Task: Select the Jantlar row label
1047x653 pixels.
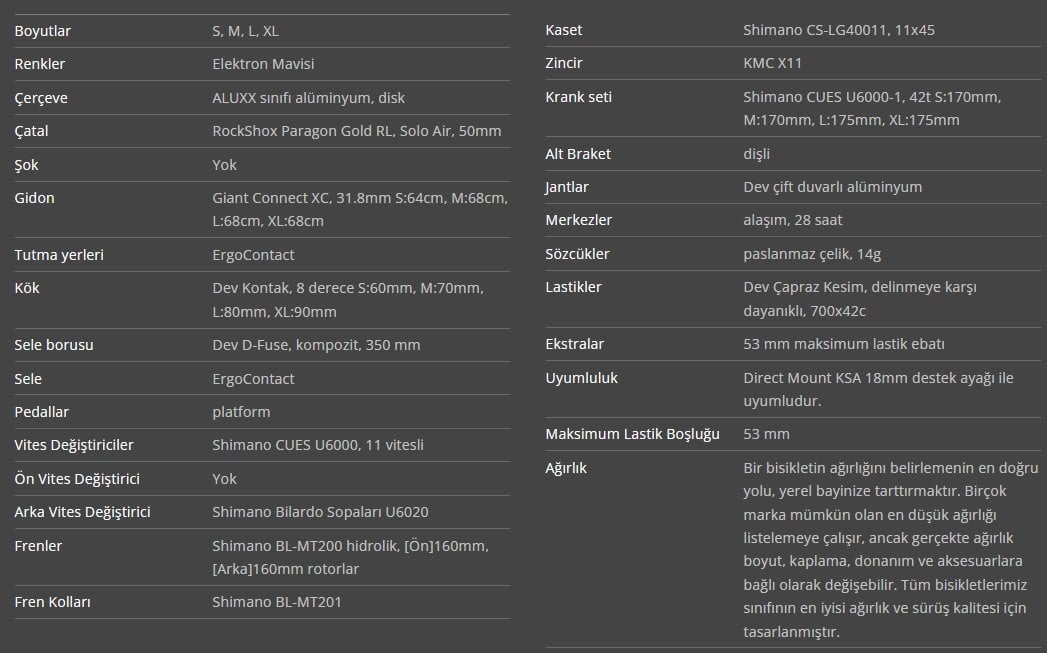Action: [x=567, y=187]
